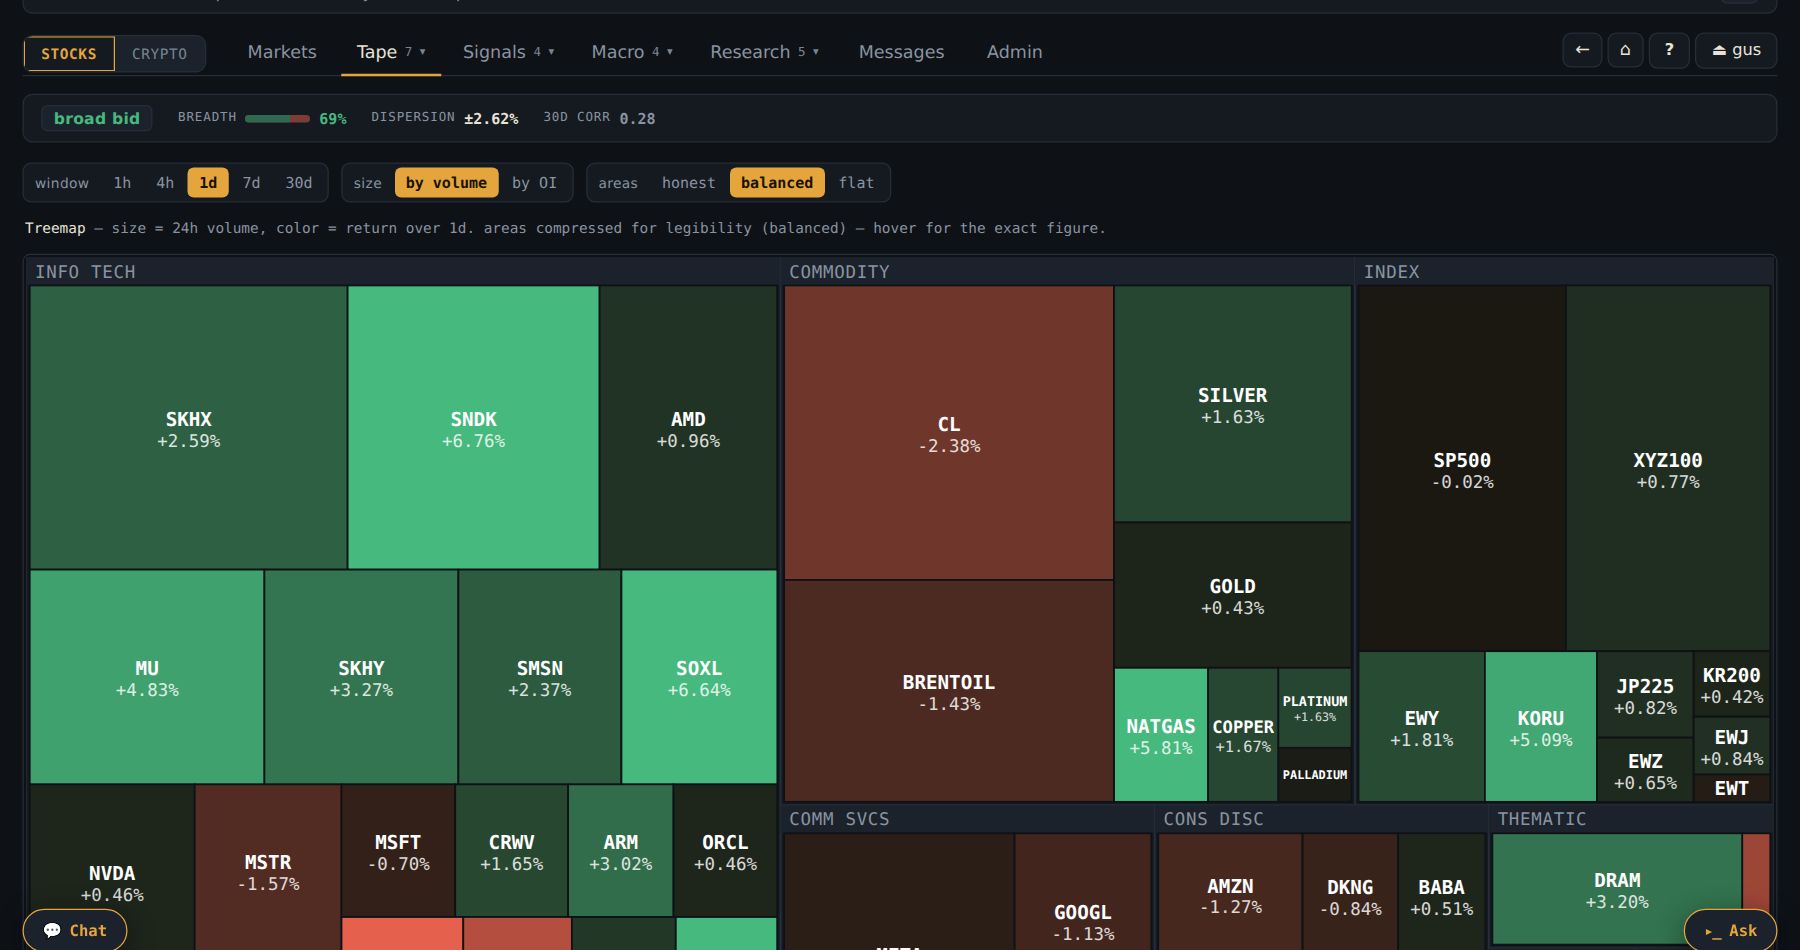Select the SP500 treemap tile

coord(1462,469)
